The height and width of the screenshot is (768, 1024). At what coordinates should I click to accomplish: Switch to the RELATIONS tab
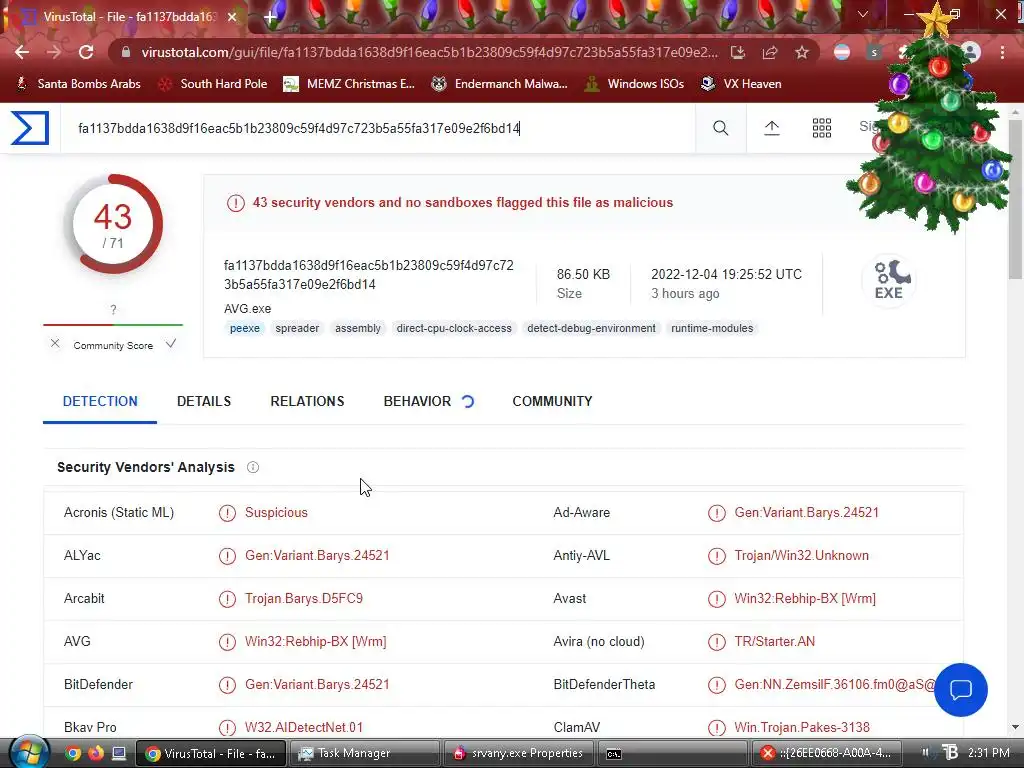pos(307,401)
